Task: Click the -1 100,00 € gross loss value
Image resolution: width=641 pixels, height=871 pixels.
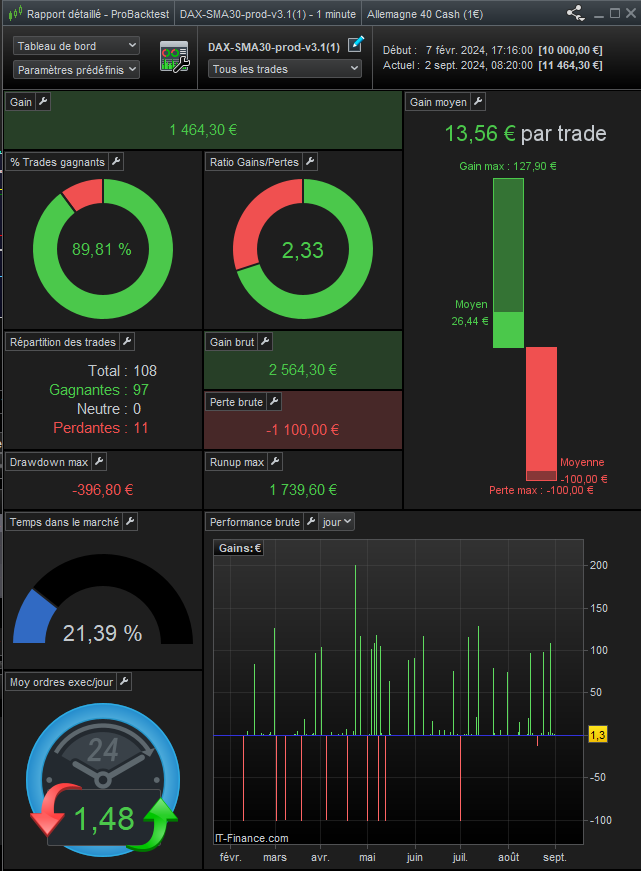Action: (303, 430)
